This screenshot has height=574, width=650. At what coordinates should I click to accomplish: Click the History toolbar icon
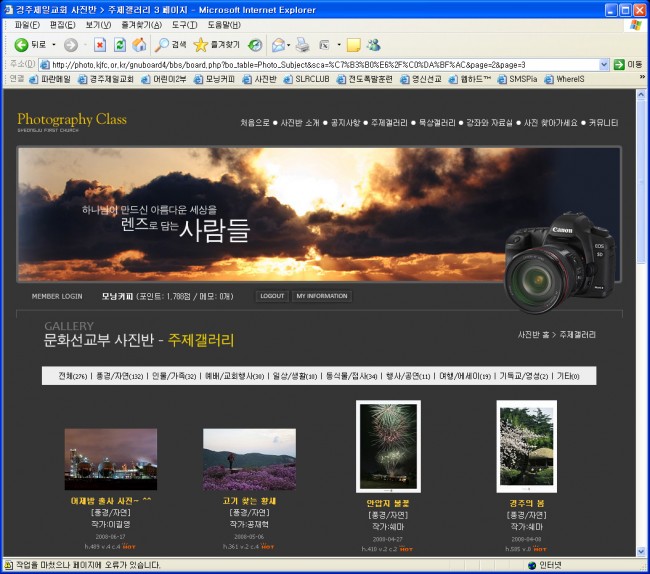pos(255,45)
